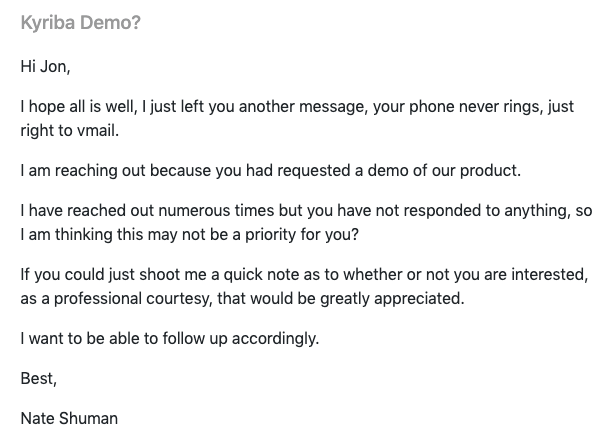Click the 'Hi Jon,' greeting line
Screen dimensions: 608x446
[46, 67]
